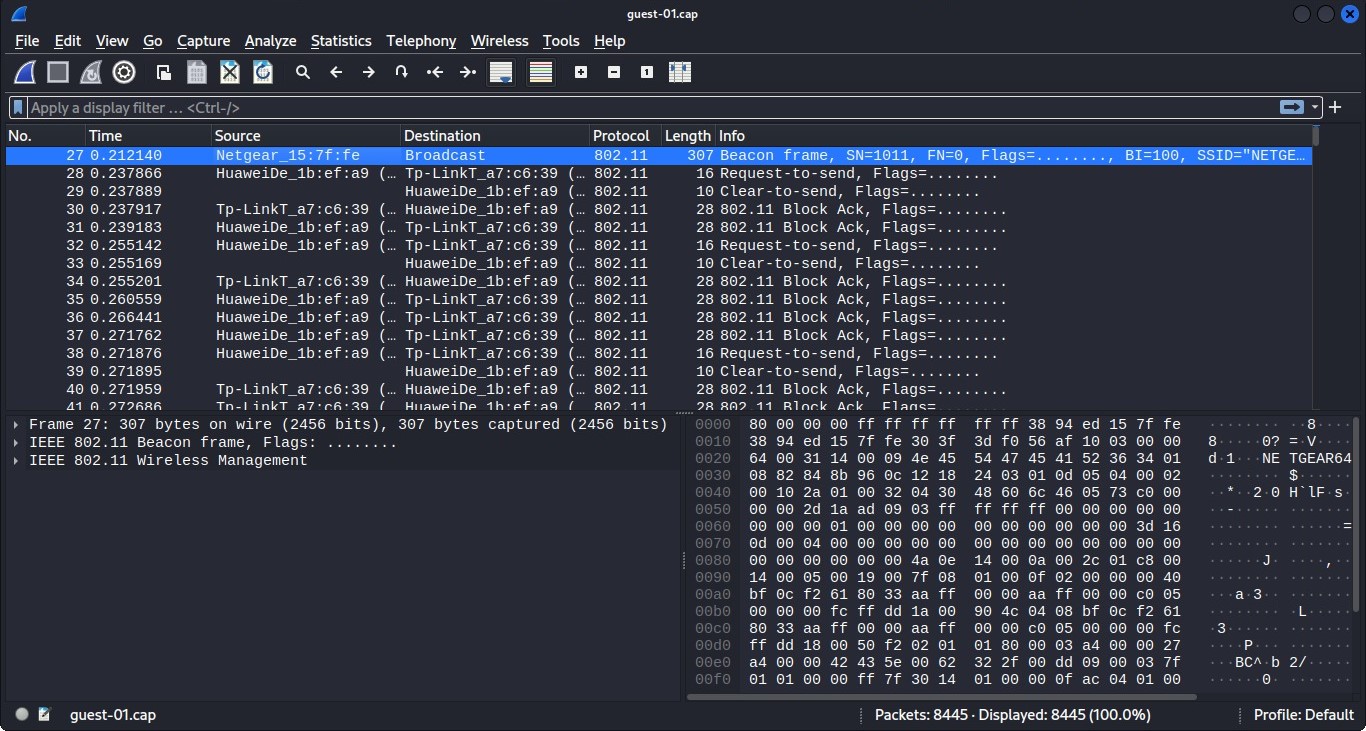Open the Wireless menu

(x=499, y=41)
